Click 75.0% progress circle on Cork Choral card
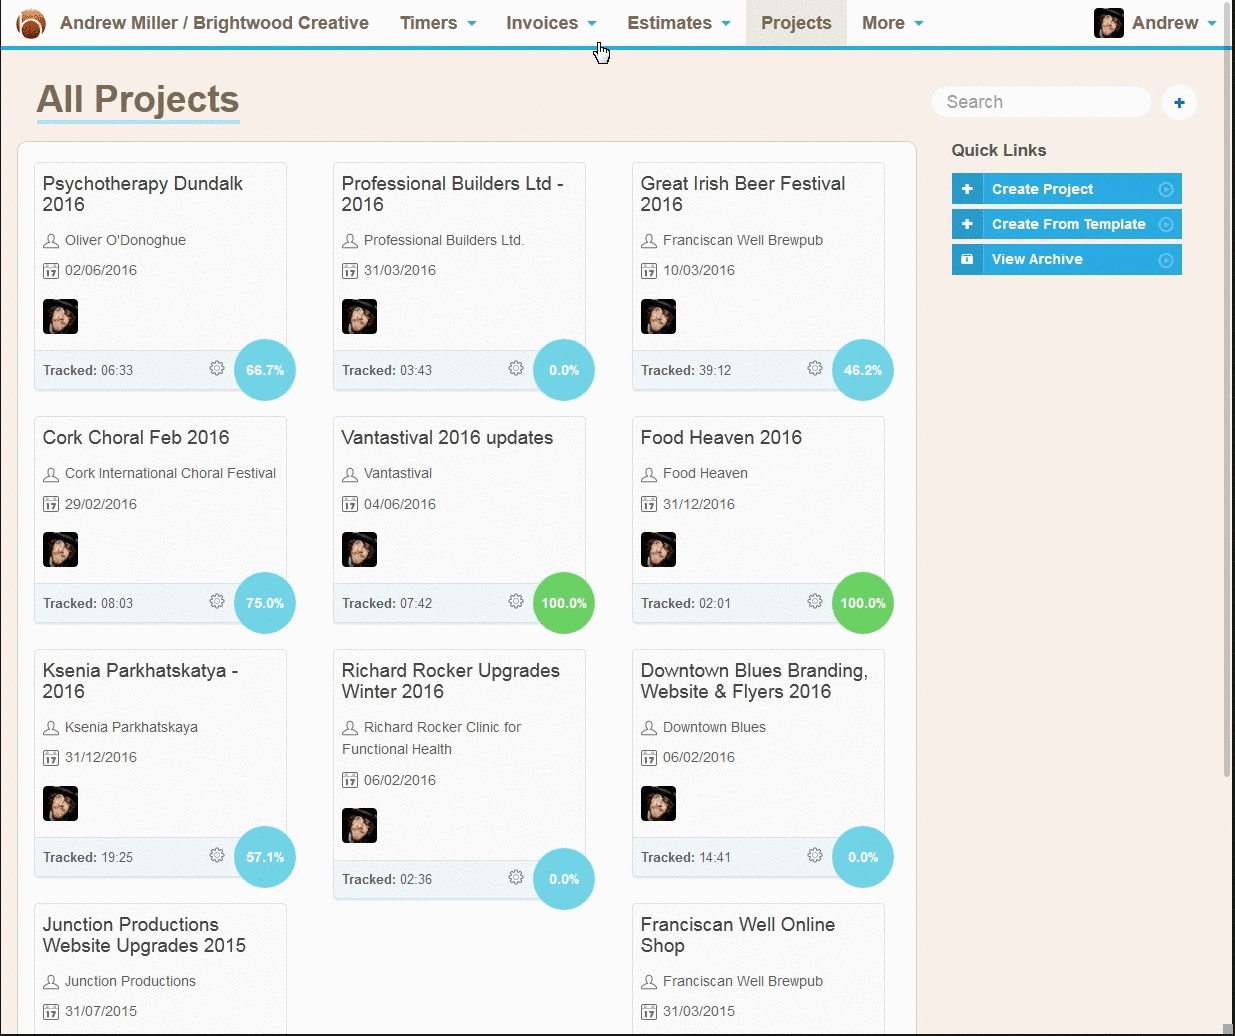The image size is (1235, 1036). pos(265,603)
